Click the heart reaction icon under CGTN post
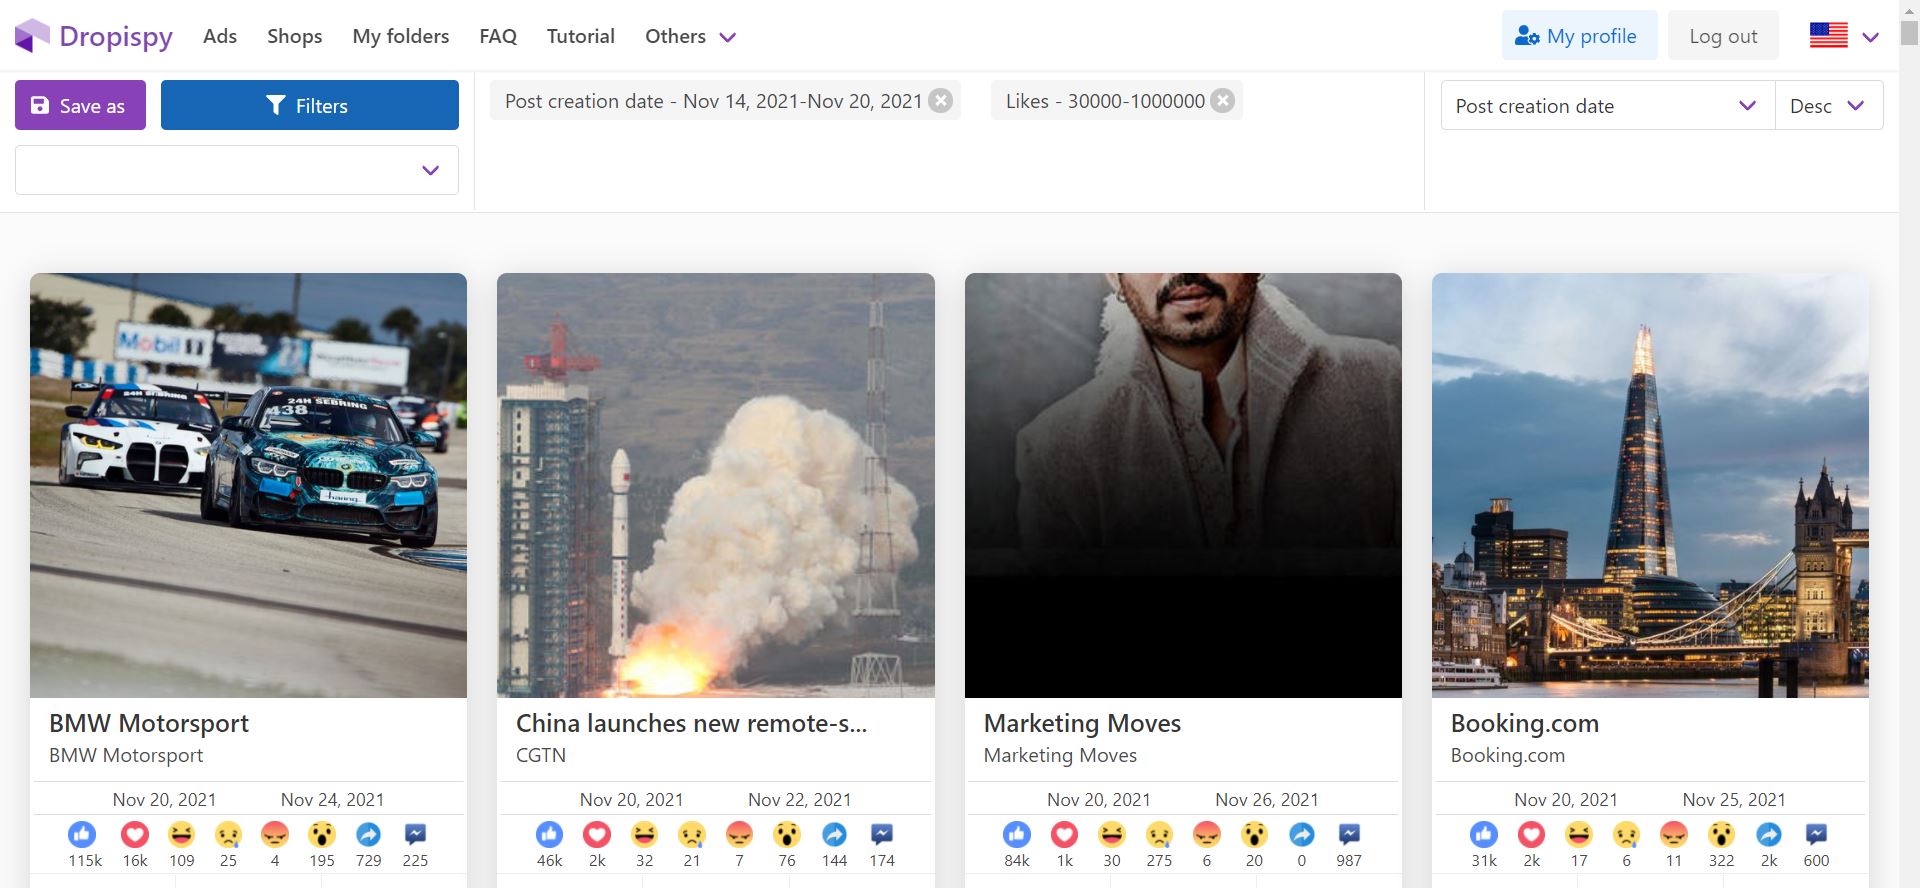The width and height of the screenshot is (1920, 888). [x=597, y=834]
